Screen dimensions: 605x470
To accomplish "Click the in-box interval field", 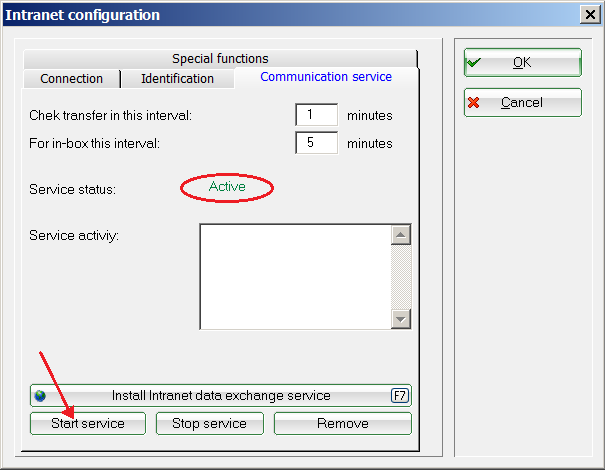I will click(x=316, y=143).
